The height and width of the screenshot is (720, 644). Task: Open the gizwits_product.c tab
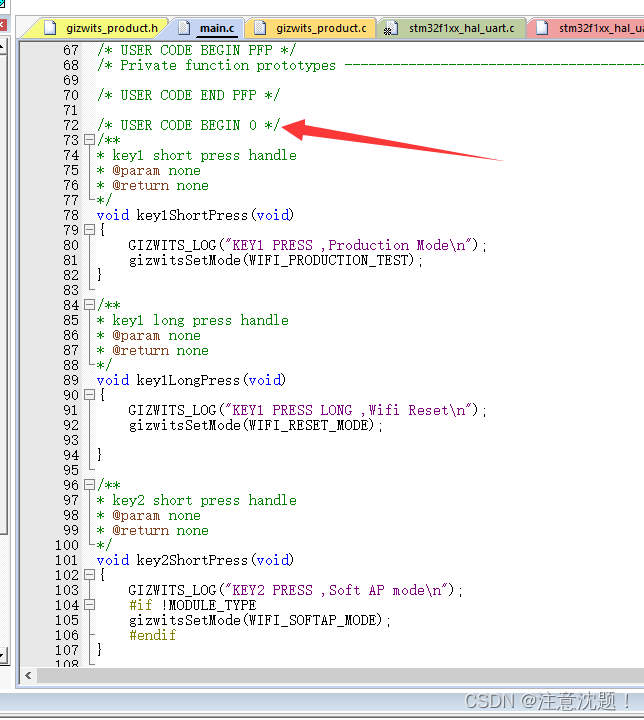[x=311, y=28]
